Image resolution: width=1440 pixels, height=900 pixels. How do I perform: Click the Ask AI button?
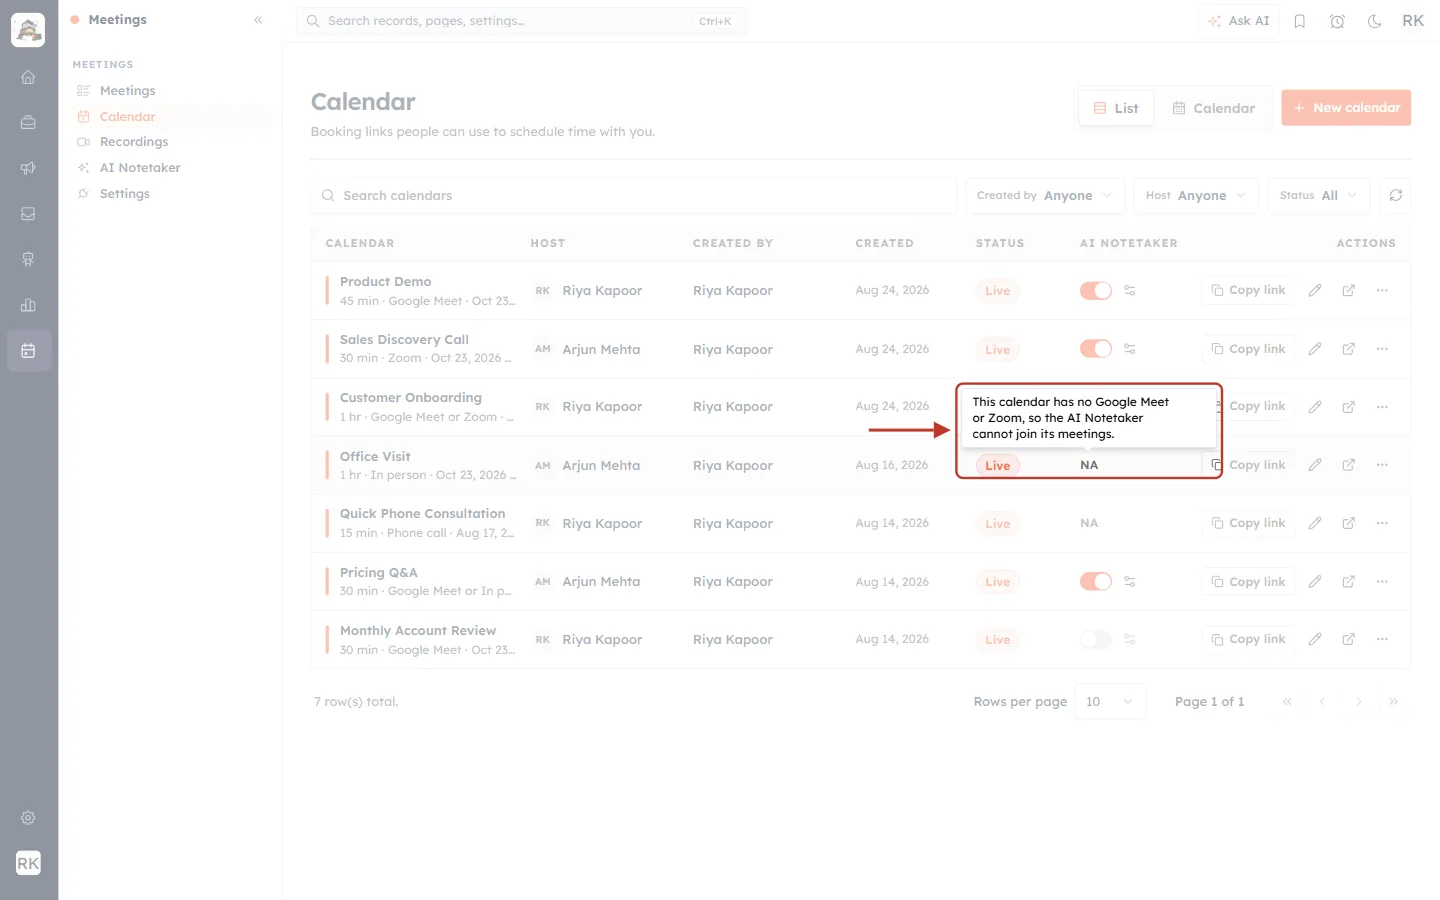[1239, 21]
